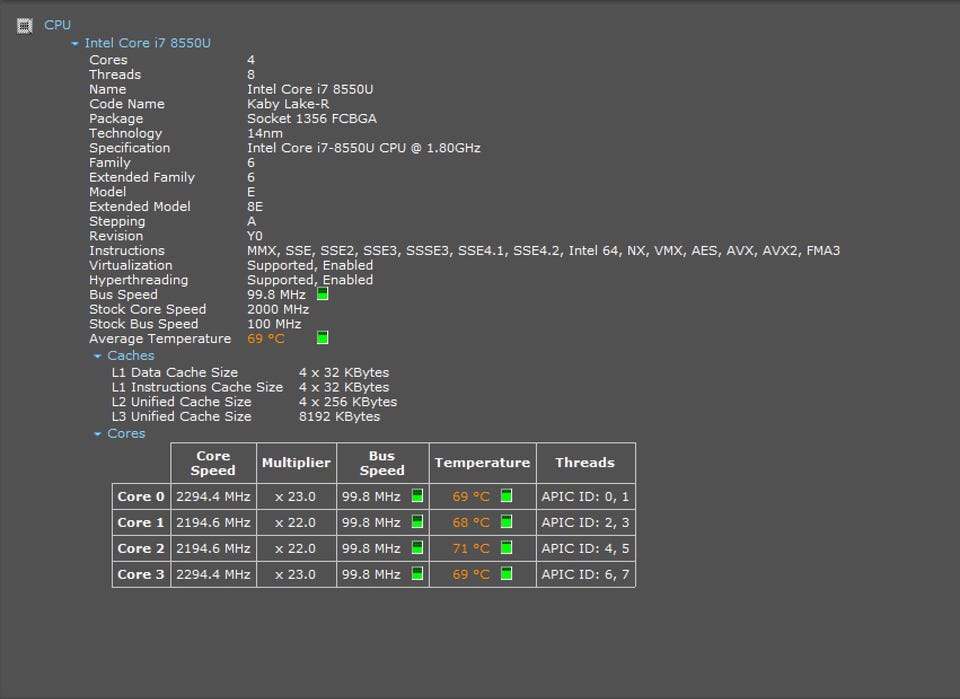Click the 69 °C average temperature value
Viewport: 960px width, 699px height.
(266, 339)
